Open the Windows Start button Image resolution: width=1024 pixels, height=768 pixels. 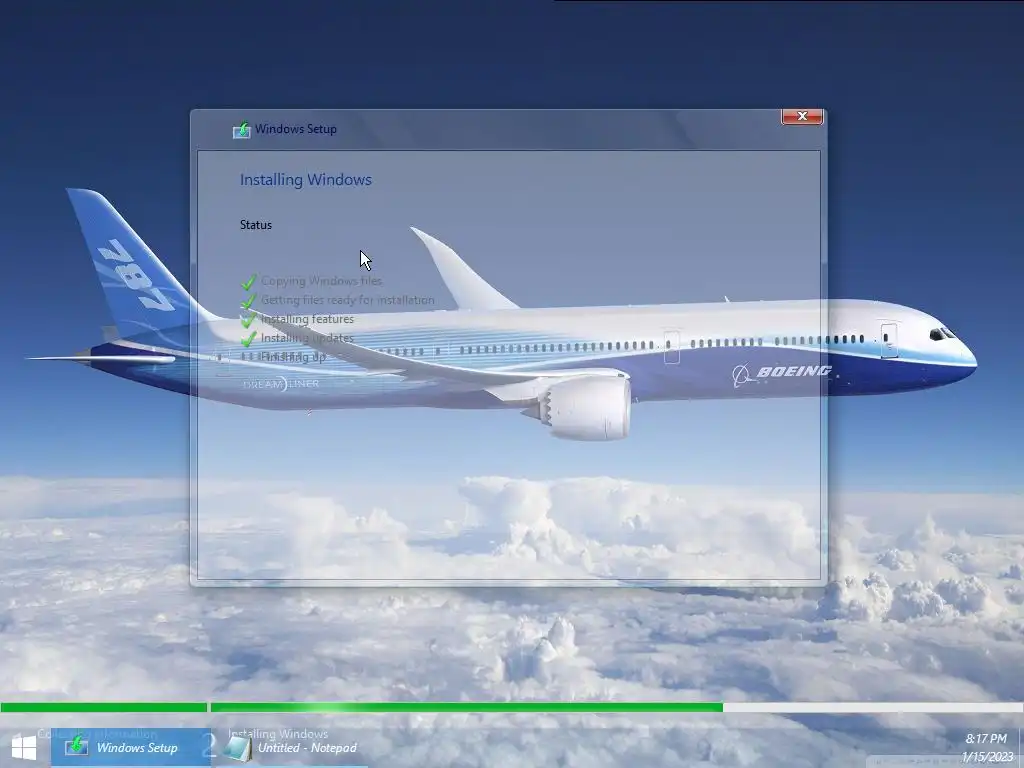click(24, 747)
